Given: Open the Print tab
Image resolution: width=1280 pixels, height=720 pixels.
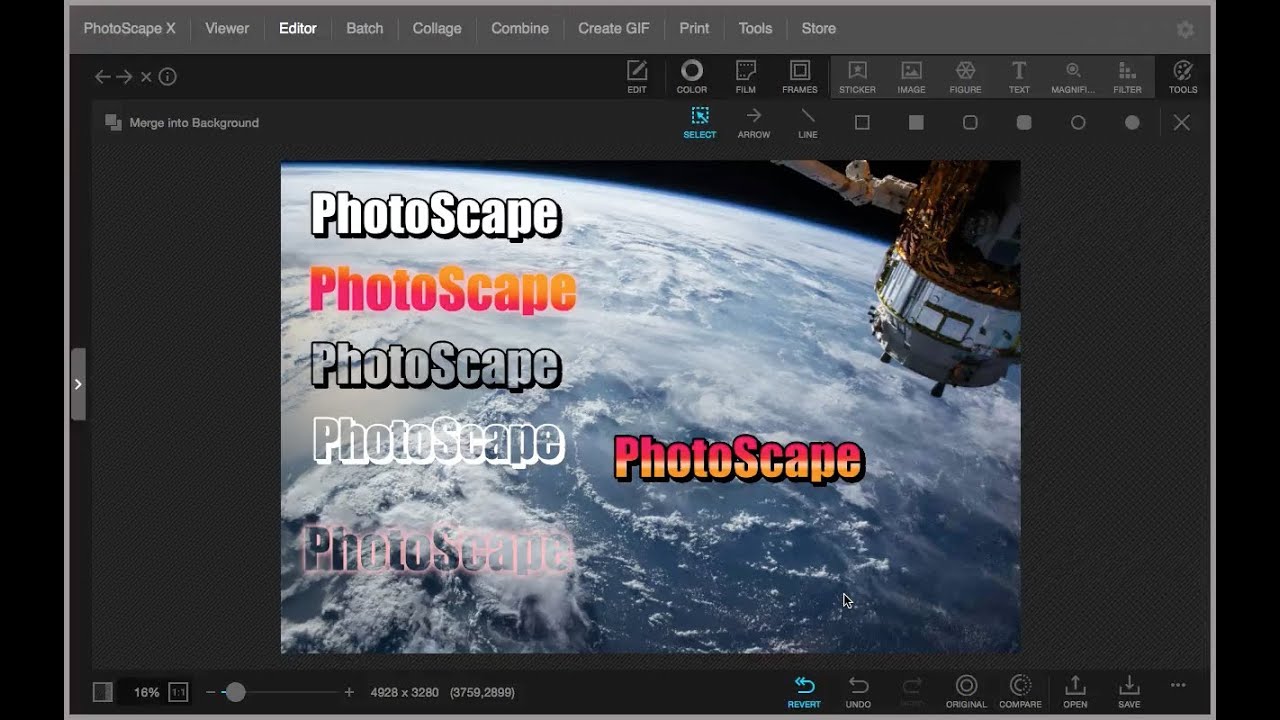Looking at the screenshot, I should (x=694, y=28).
